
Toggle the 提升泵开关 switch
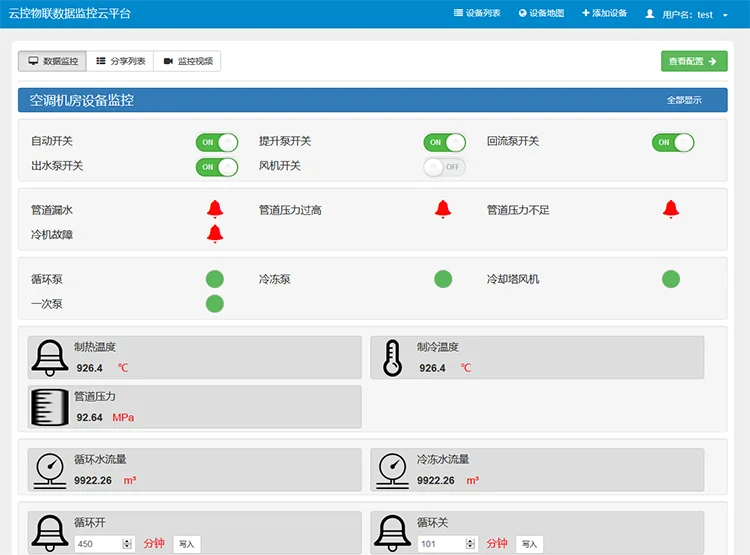tap(444, 142)
